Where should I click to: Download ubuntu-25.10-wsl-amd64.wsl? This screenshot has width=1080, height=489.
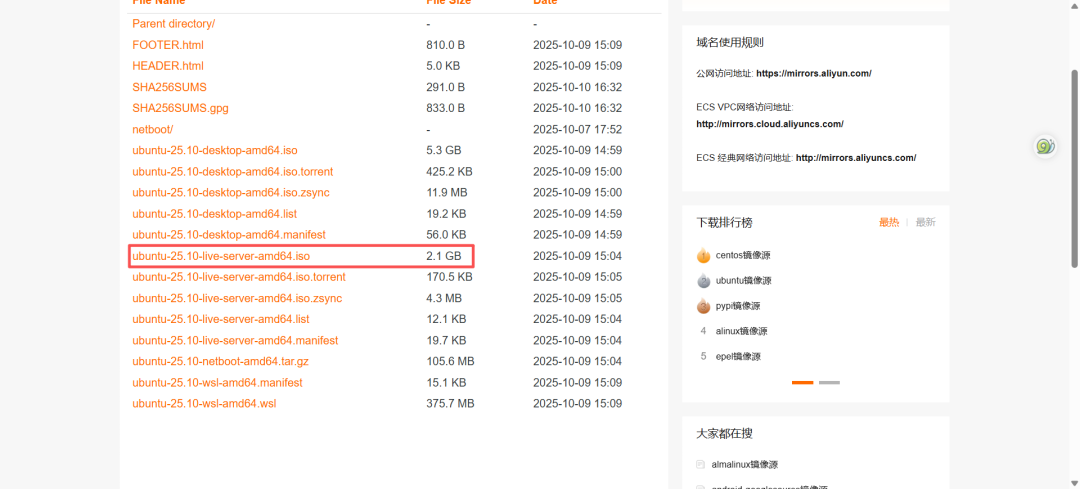pyautogui.click(x=205, y=403)
